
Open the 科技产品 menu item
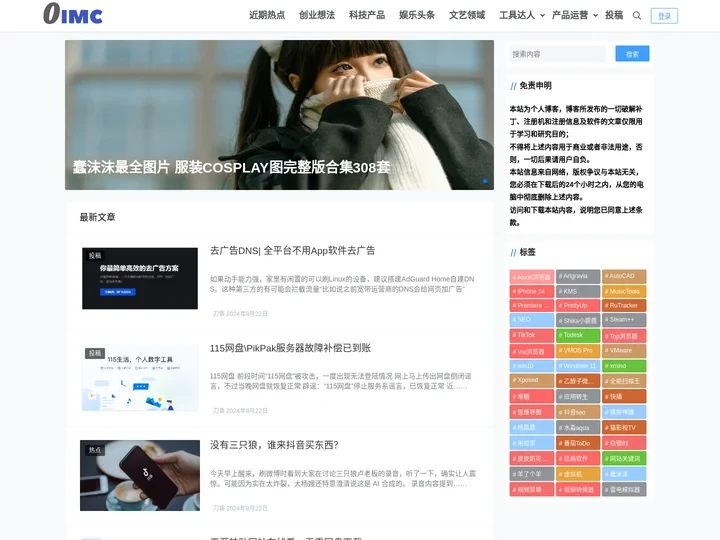(367, 15)
